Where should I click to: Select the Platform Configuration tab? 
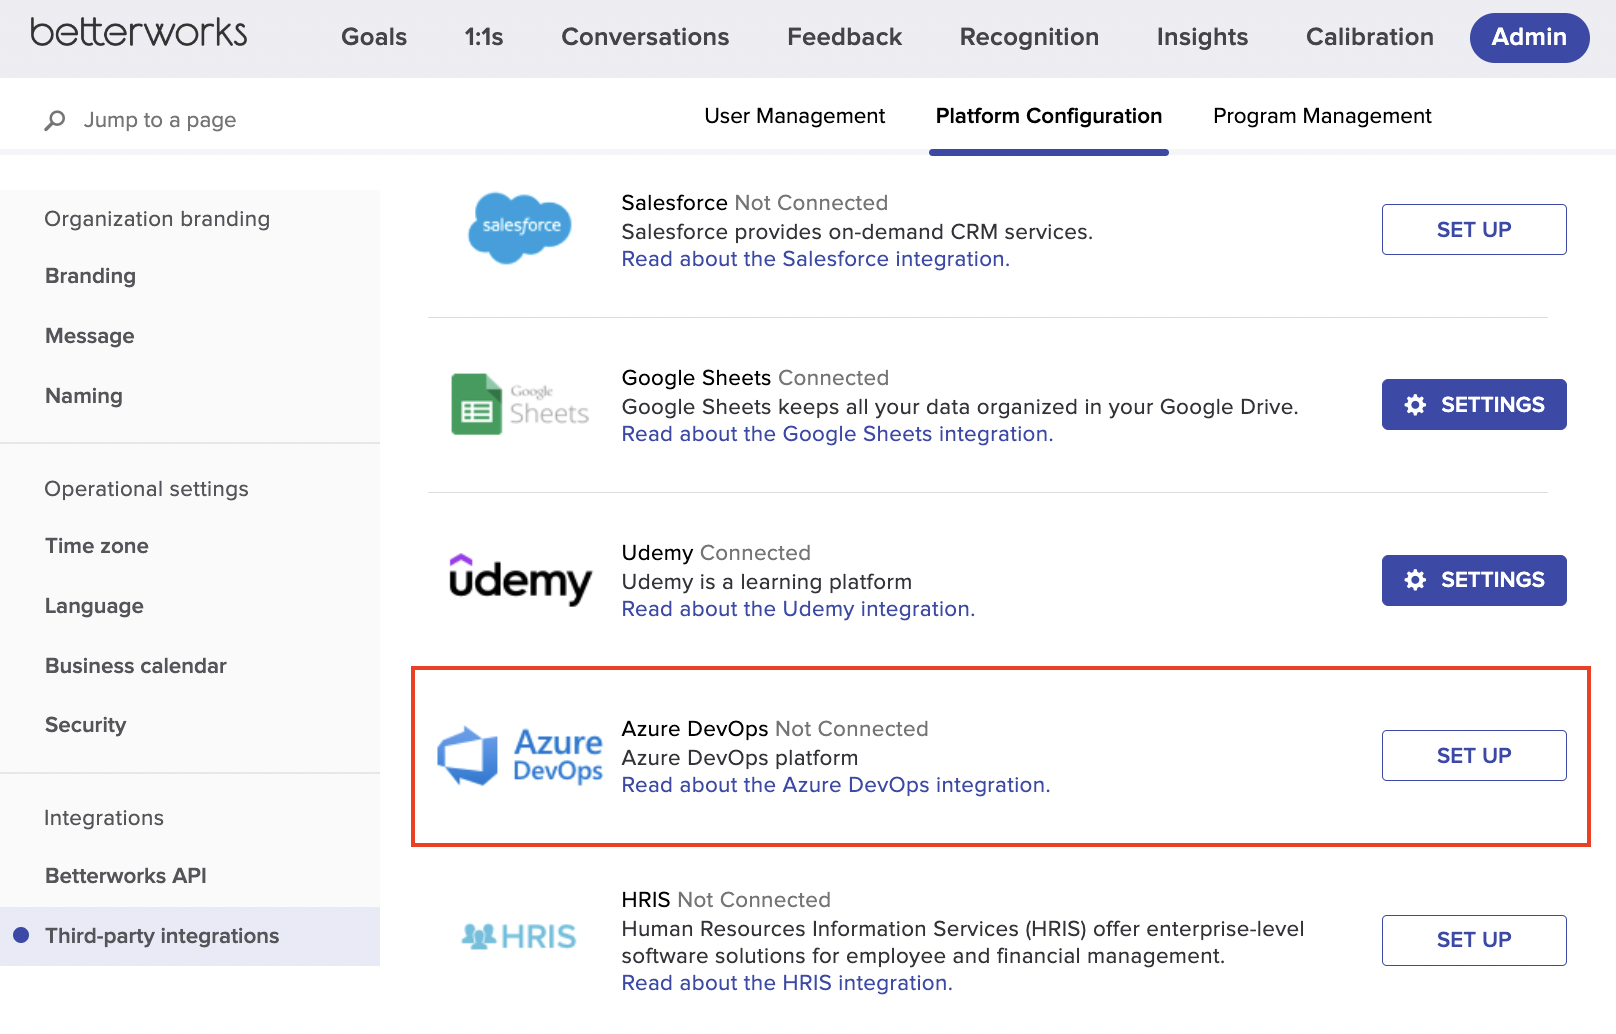click(1049, 116)
